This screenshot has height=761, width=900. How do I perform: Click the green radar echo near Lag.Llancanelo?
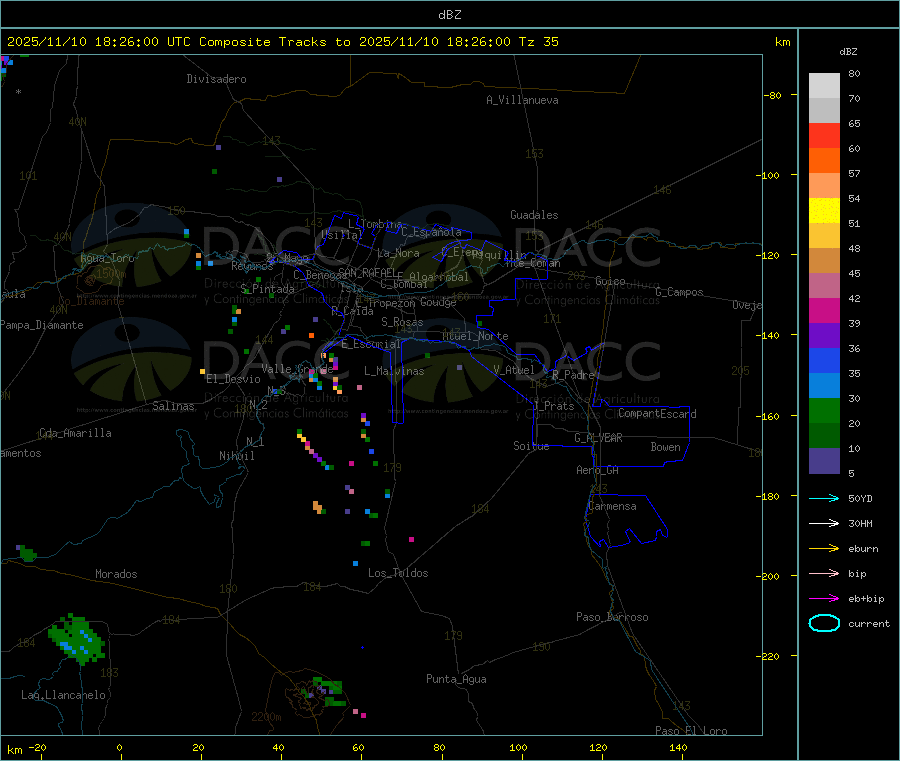(77, 639)
